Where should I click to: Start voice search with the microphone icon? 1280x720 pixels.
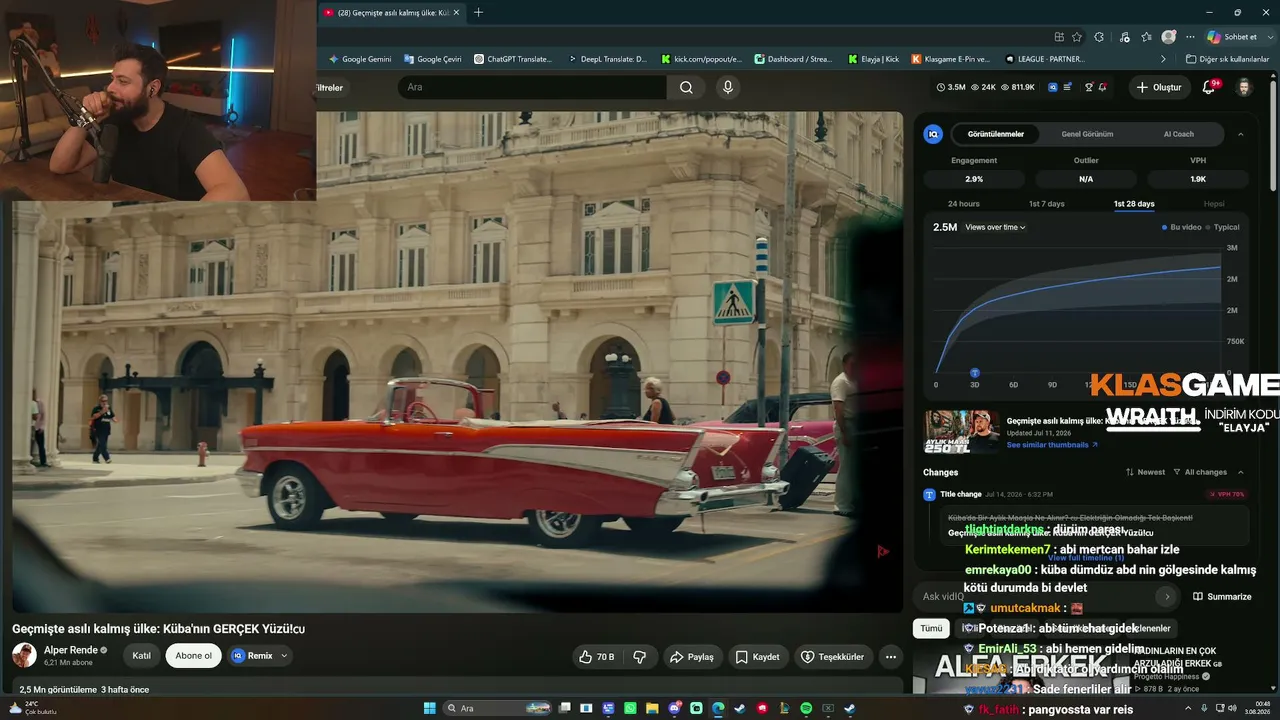click(x=728, y=87)
